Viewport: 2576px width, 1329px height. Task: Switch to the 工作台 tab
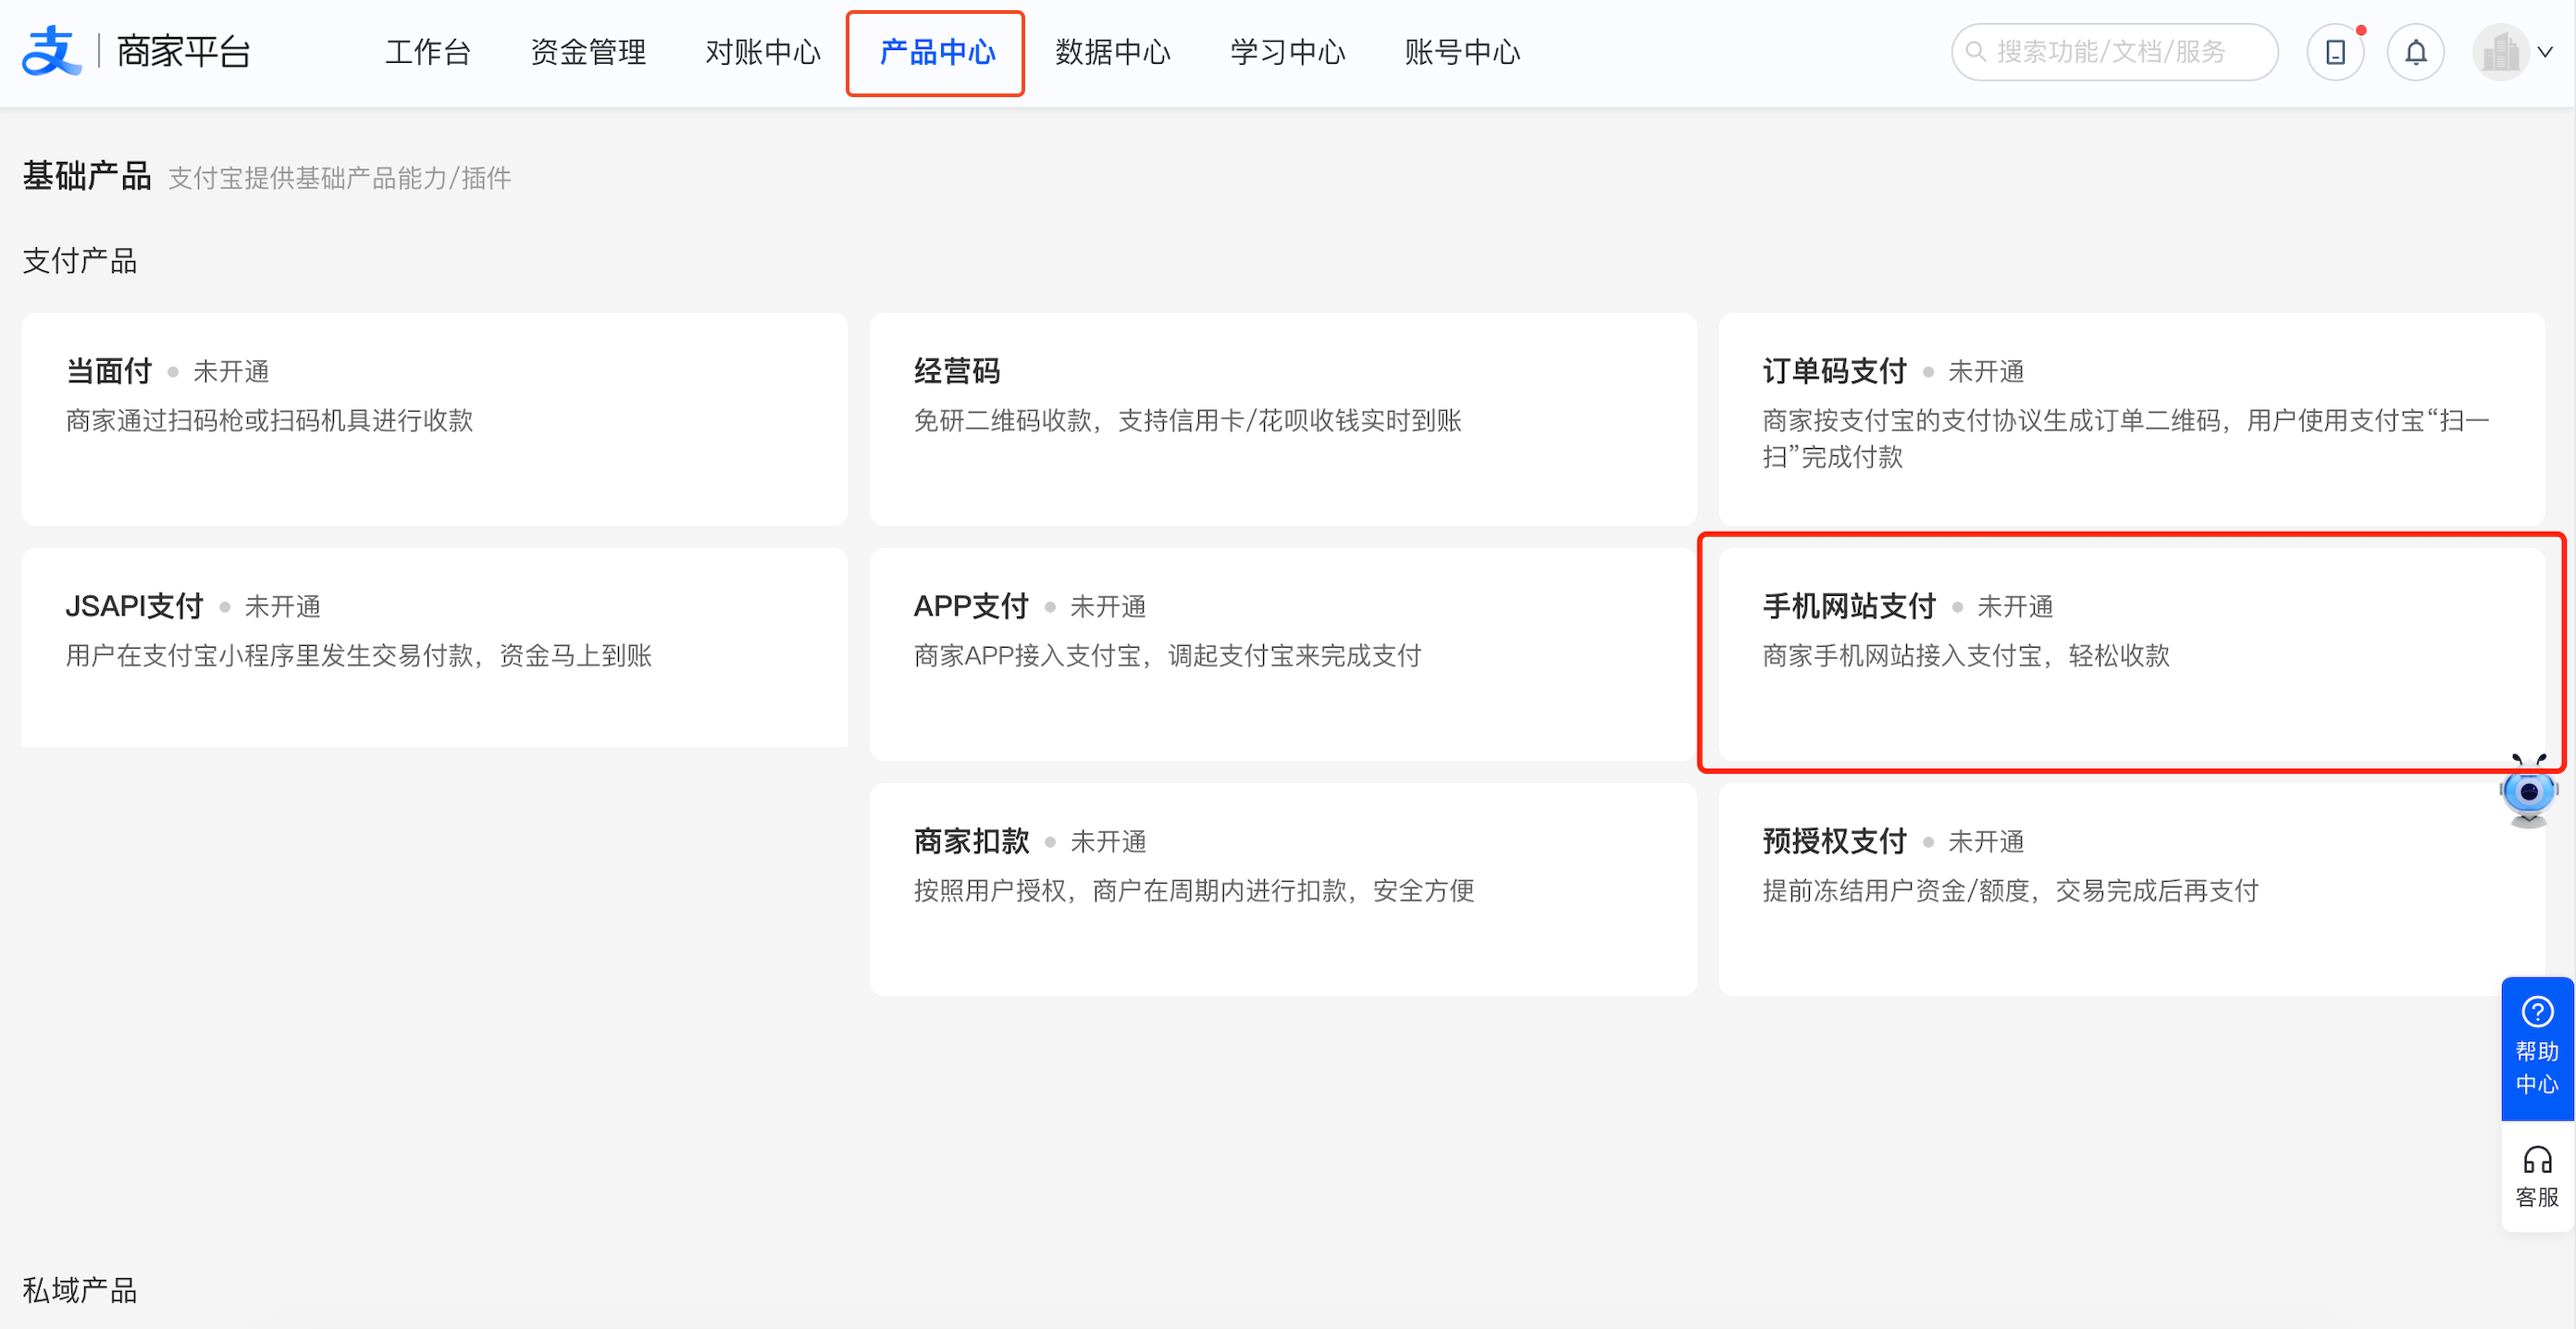(x=428, y=52)
